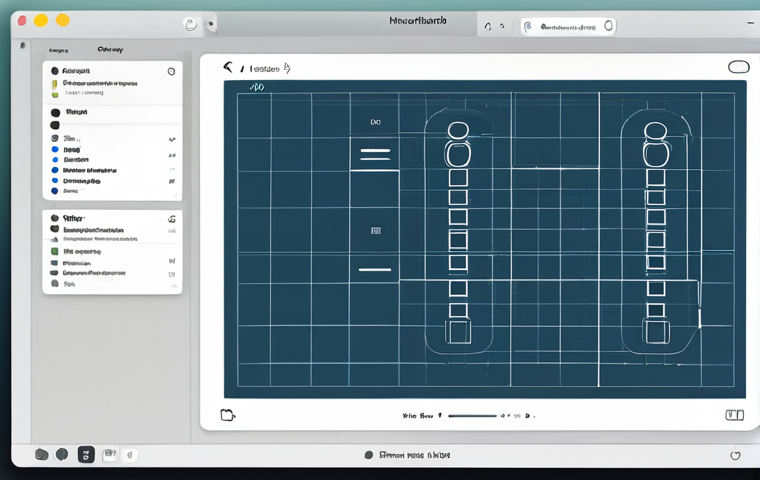Image resolution: width=760 pixels, height=480 pixels.
Task: Click the round swirl icon in the title bar
Action: pos(190,24)
